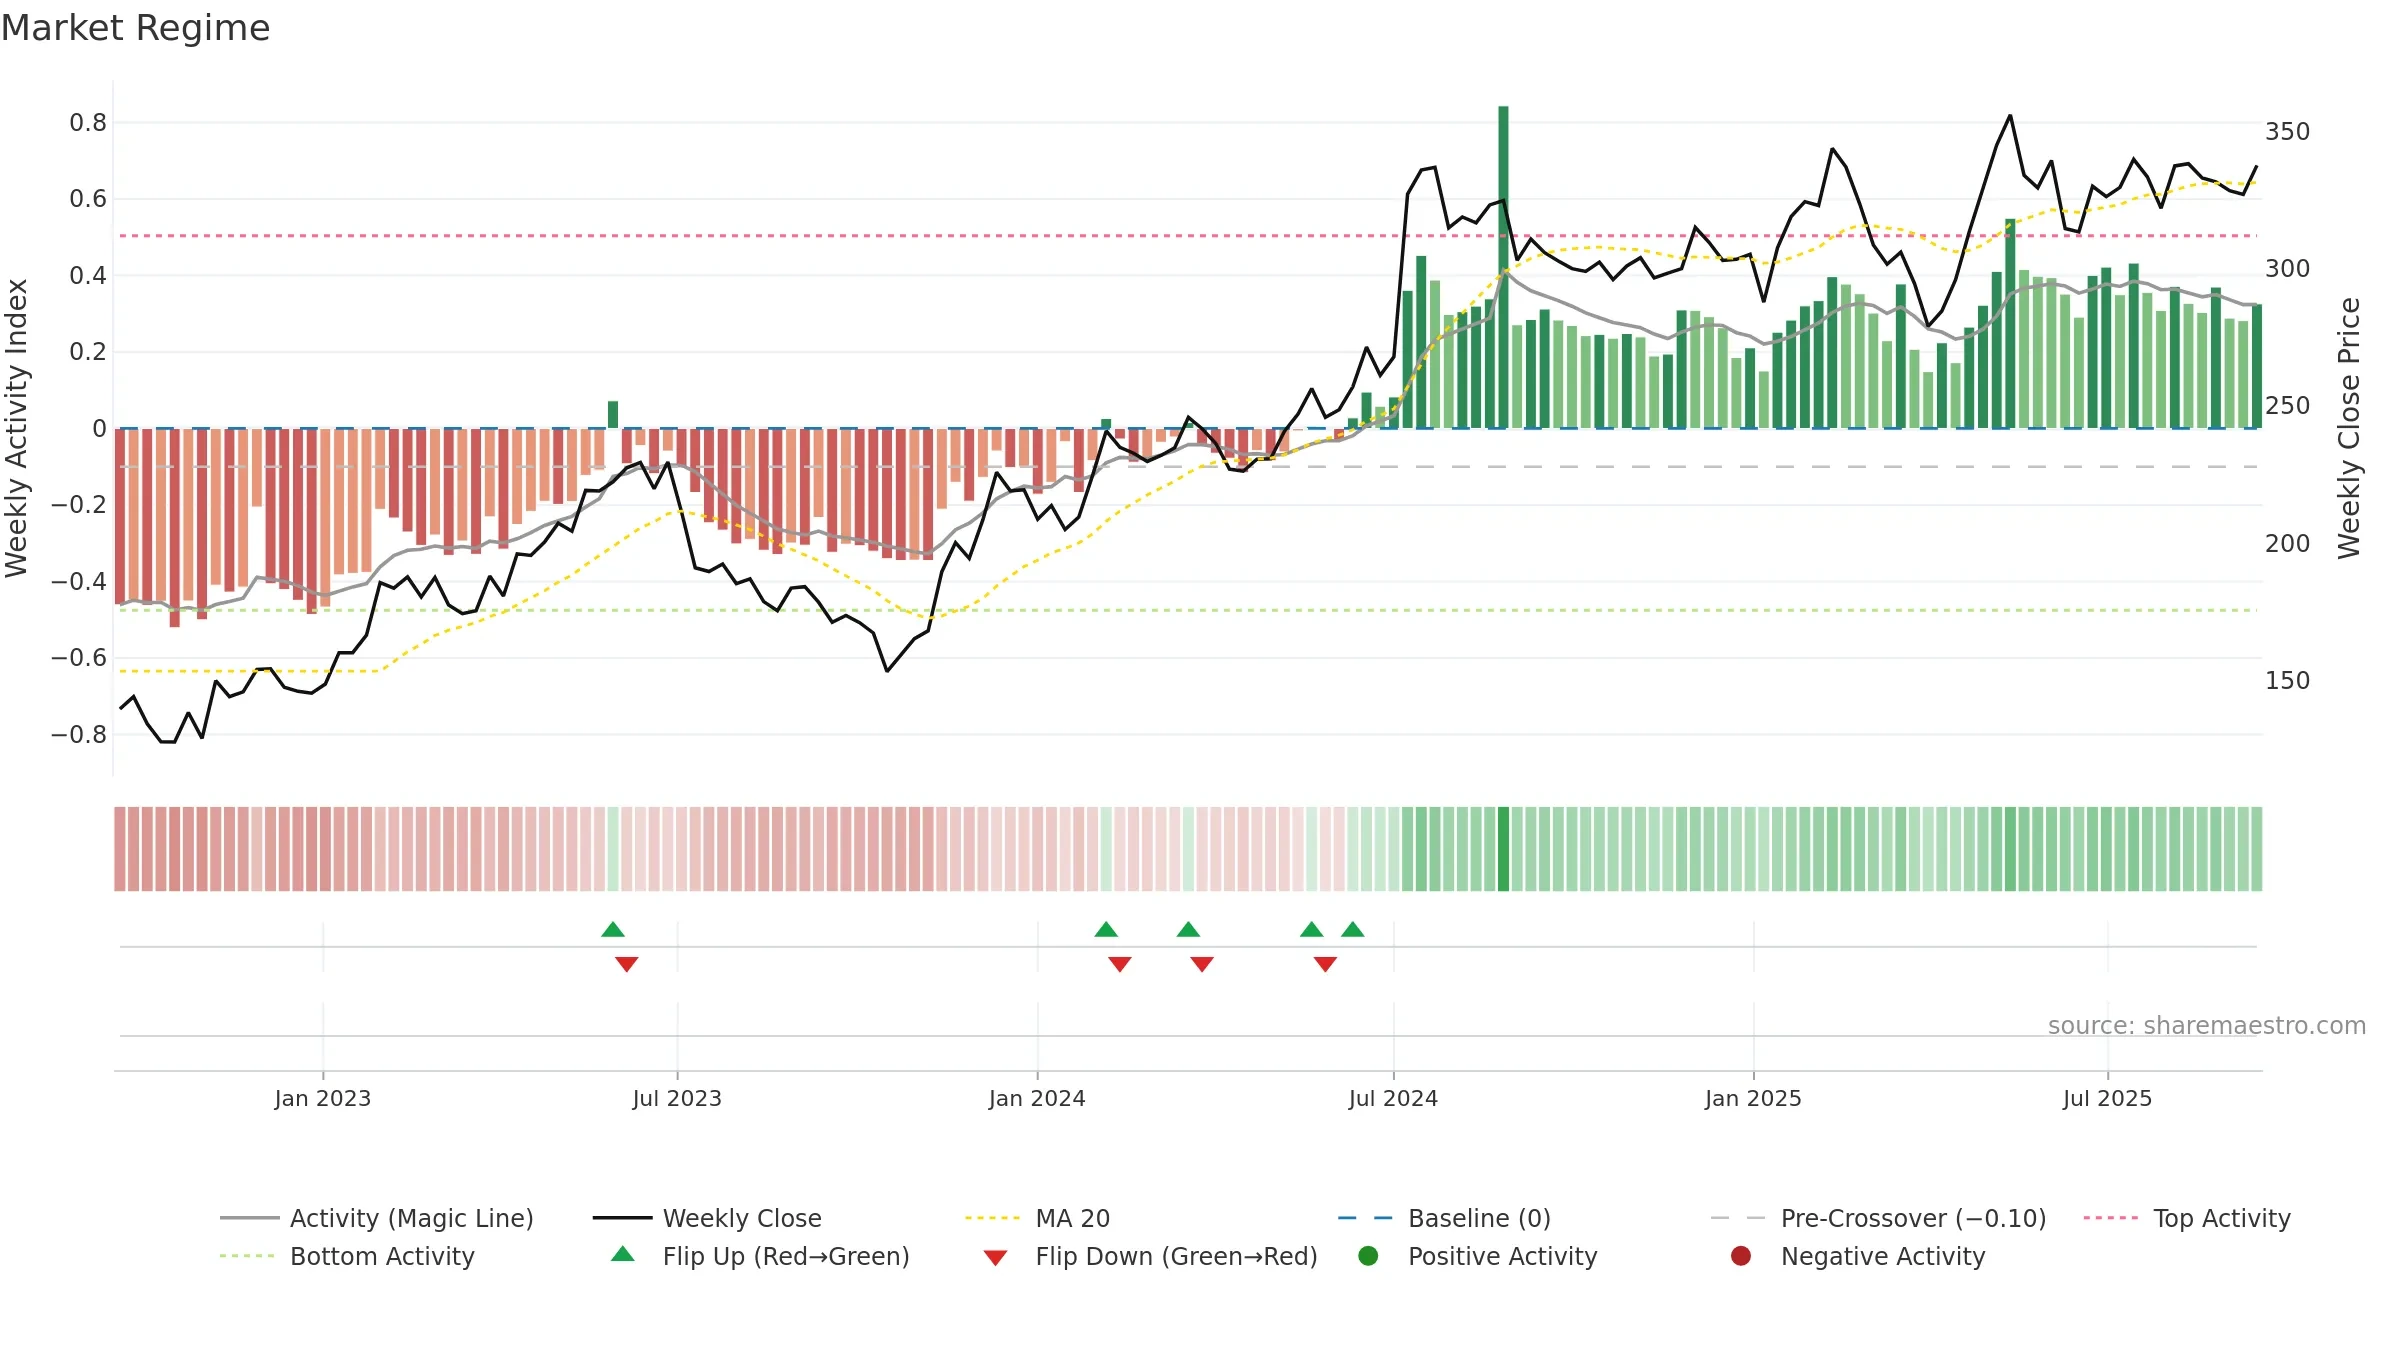Toggle the Flip Up (Red→Green) legend entry
Screen dimensions: 2400x1350
coord(760,1256)
